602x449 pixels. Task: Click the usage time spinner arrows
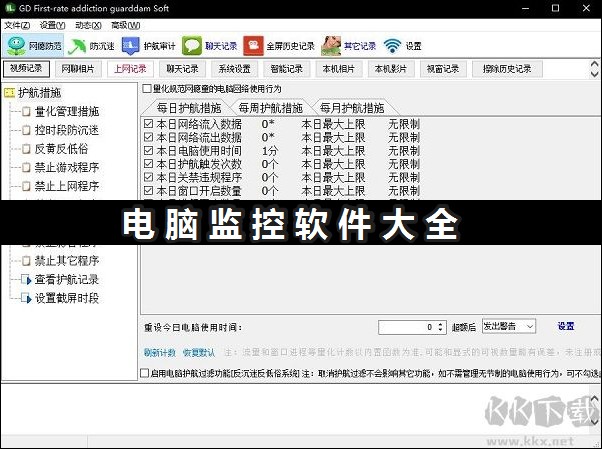(440, 327)
